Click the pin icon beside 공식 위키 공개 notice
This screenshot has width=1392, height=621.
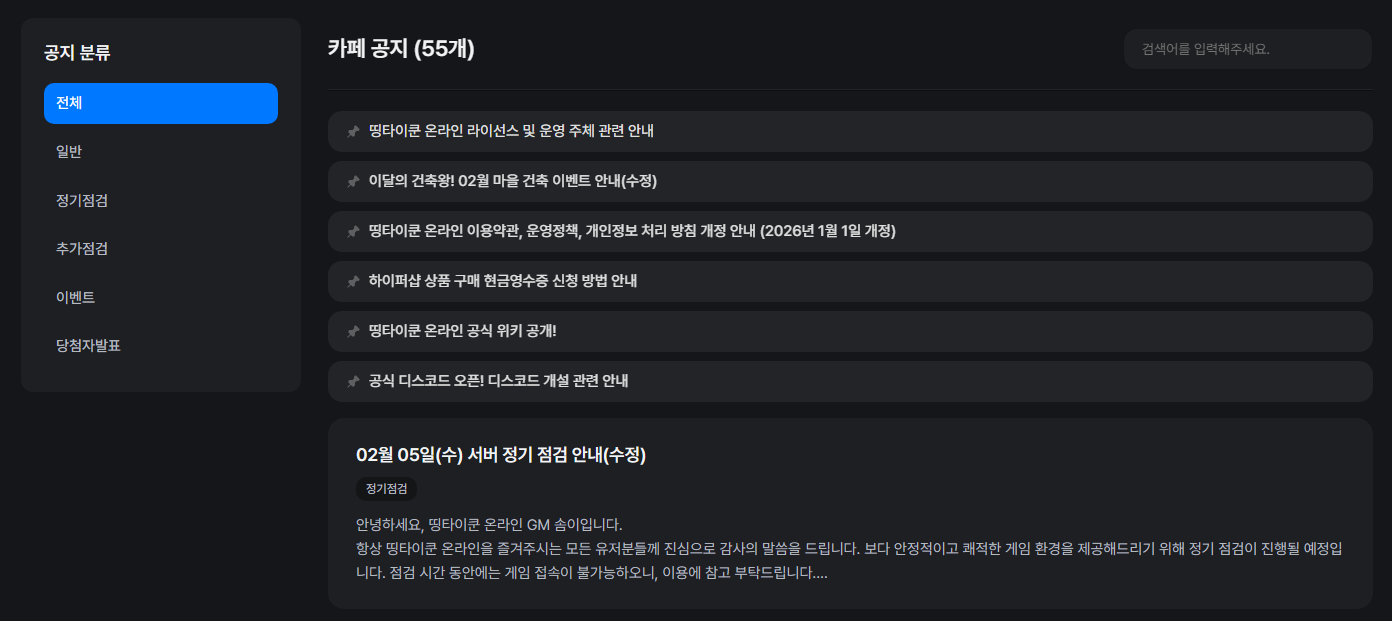pos(353,332)
